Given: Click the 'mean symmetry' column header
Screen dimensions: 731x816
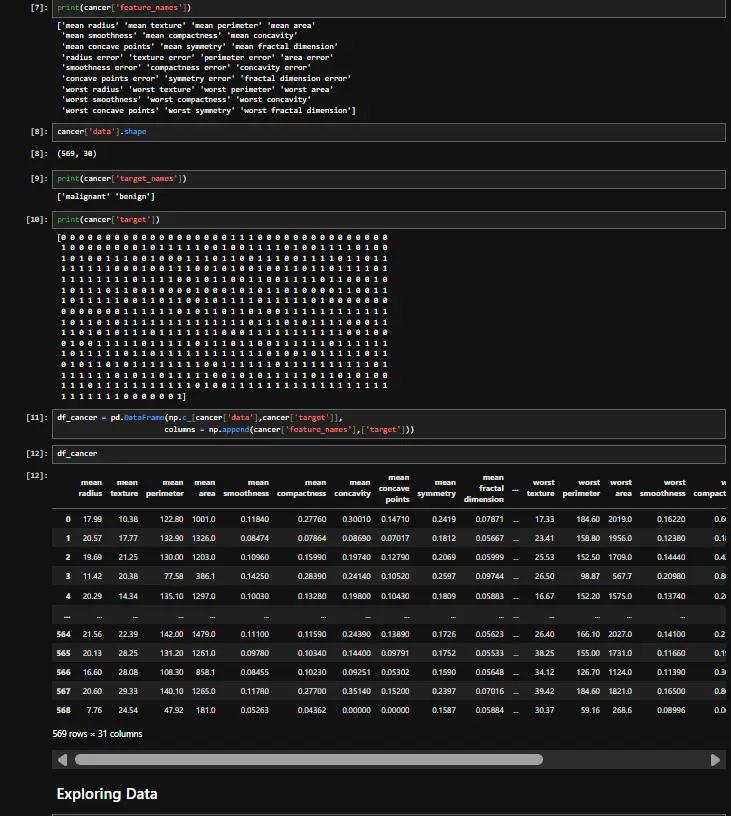Looking at the screenshot, I should pos(437,488).
